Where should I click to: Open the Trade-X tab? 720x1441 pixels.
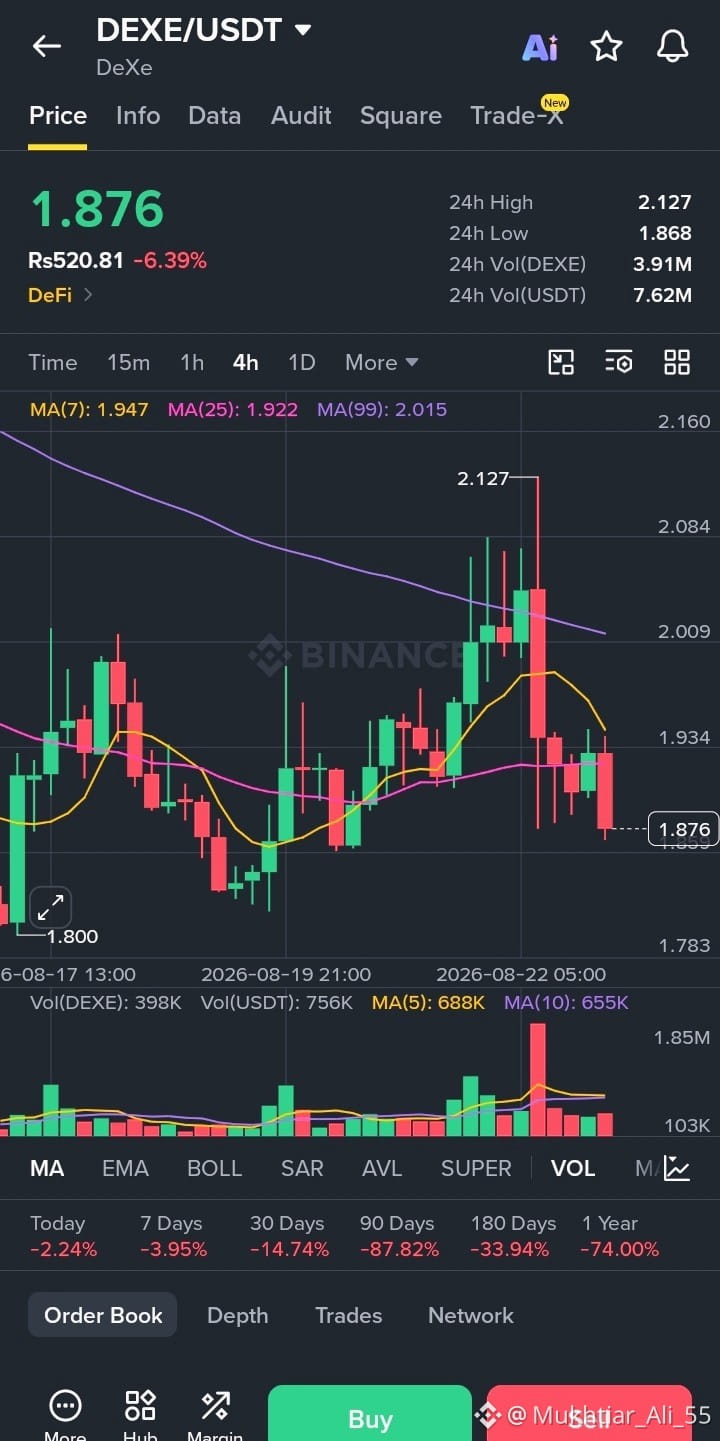517,116
